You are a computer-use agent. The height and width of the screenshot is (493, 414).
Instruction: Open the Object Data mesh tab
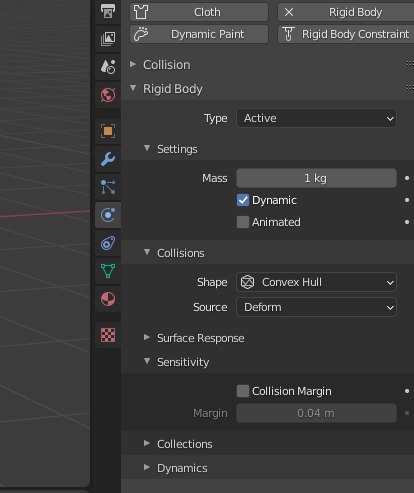coord(108,271)
